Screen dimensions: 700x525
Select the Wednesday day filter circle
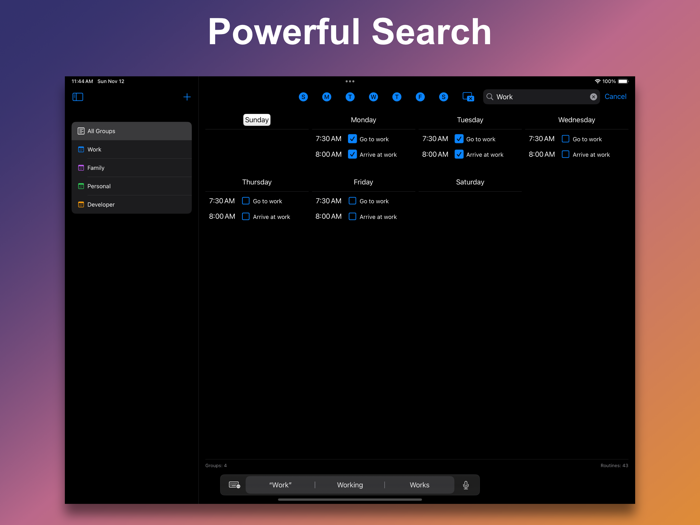coord(374,97)
